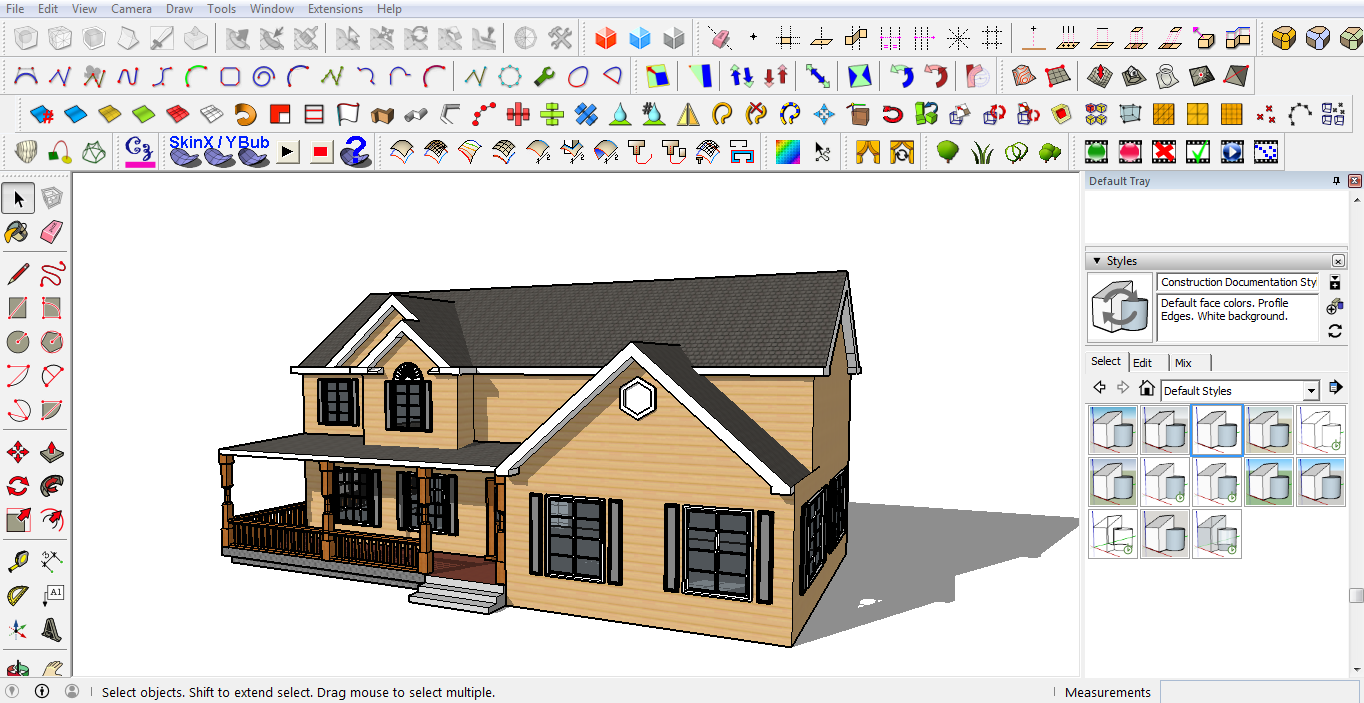
Task: Click the green wrench icon
Action: click(544, 76)
